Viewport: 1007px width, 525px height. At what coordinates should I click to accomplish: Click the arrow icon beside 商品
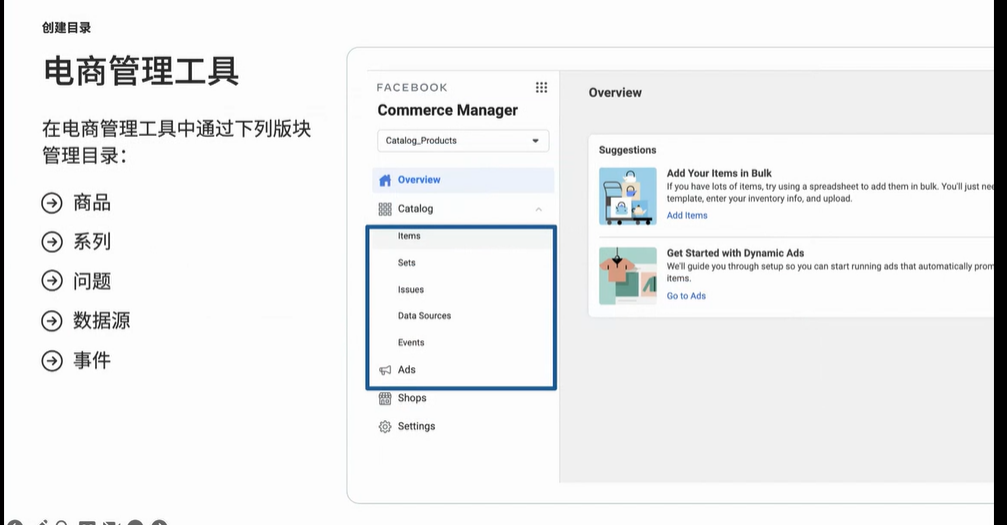point(52,203)
